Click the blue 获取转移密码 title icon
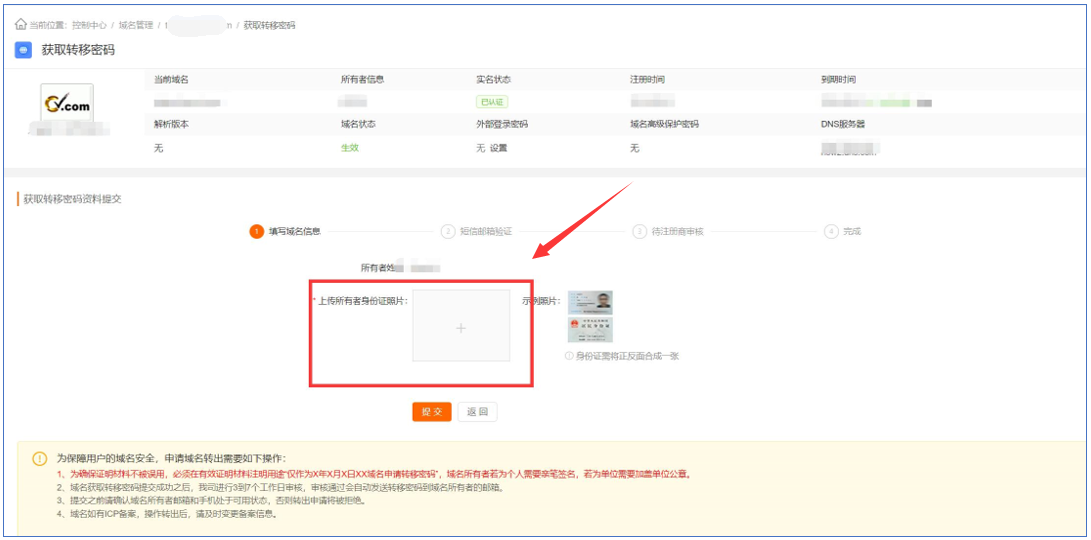The width and height of the screenshot is (1091, 540). click(x=24, y=50)
